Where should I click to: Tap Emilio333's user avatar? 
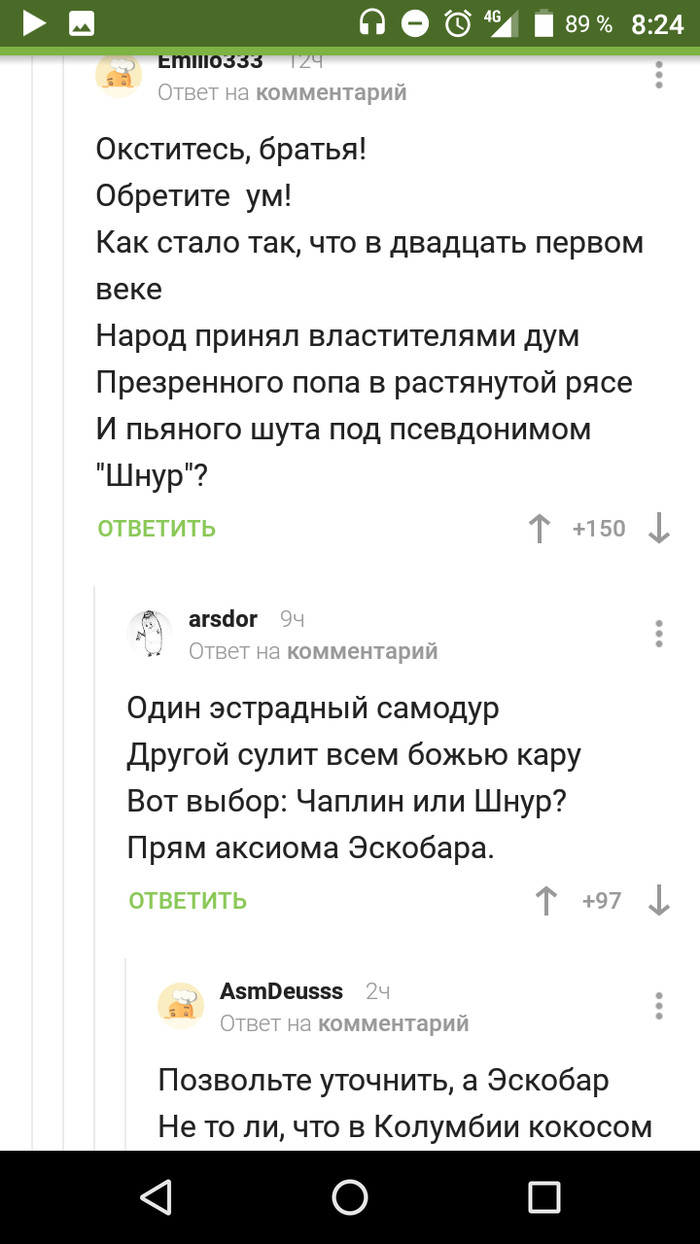pyautogui.click(x=118, y=75)
